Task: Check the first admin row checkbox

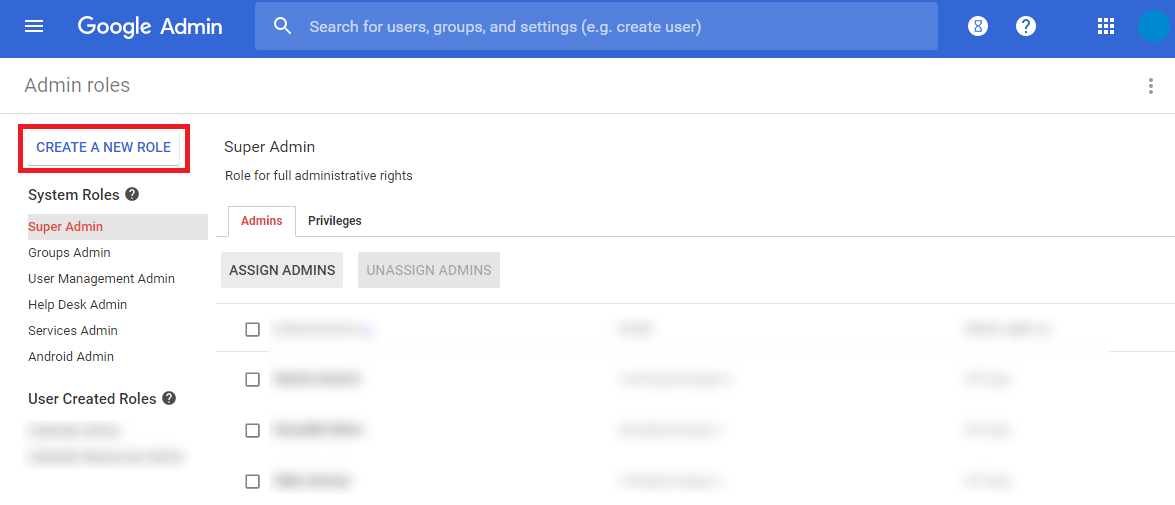Action: pyautogui.click(x=253, y=329)
